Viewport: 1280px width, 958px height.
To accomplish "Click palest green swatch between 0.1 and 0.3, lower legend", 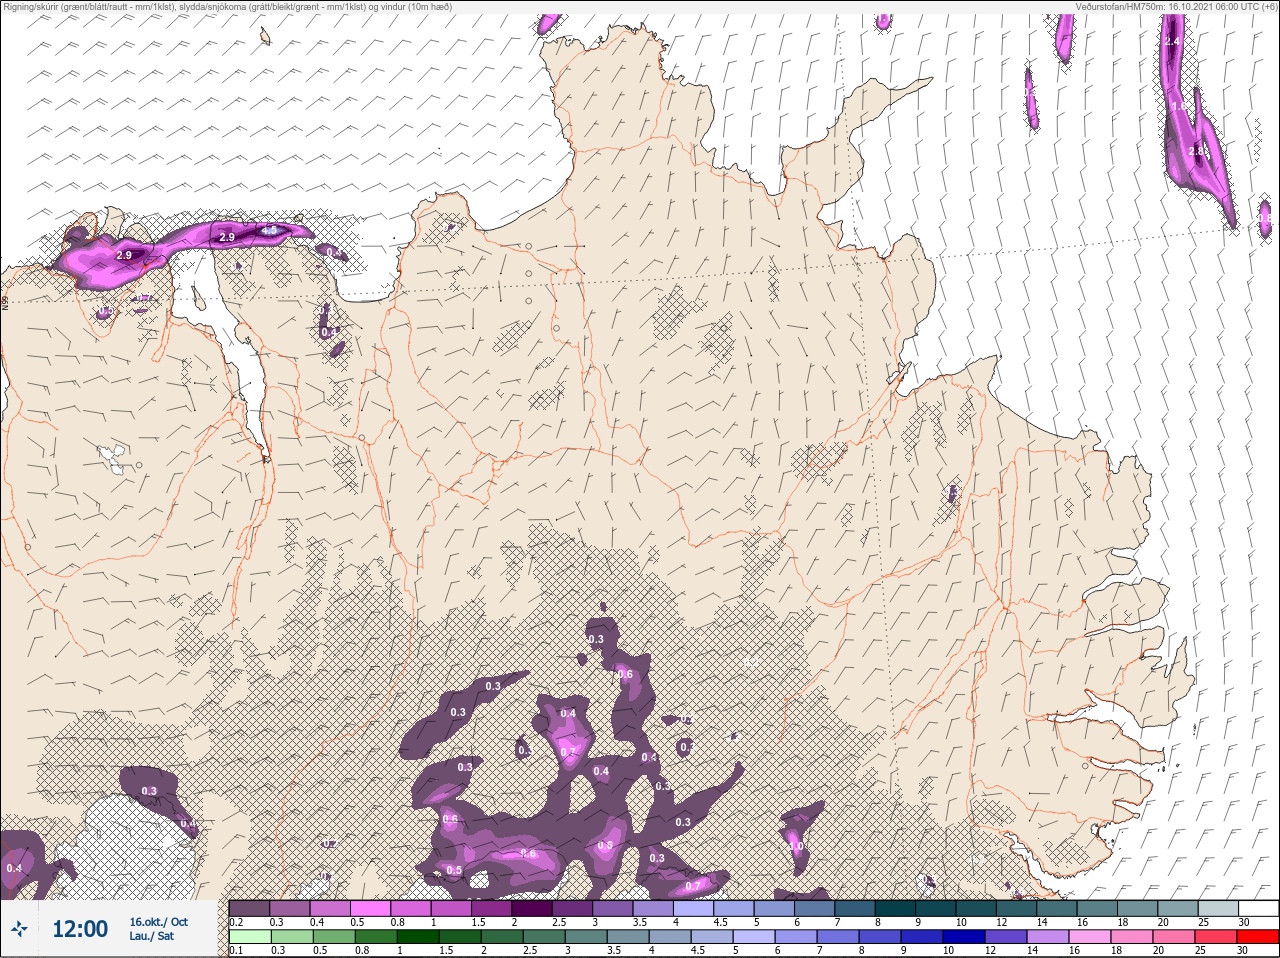I will [x=250, y=937].
